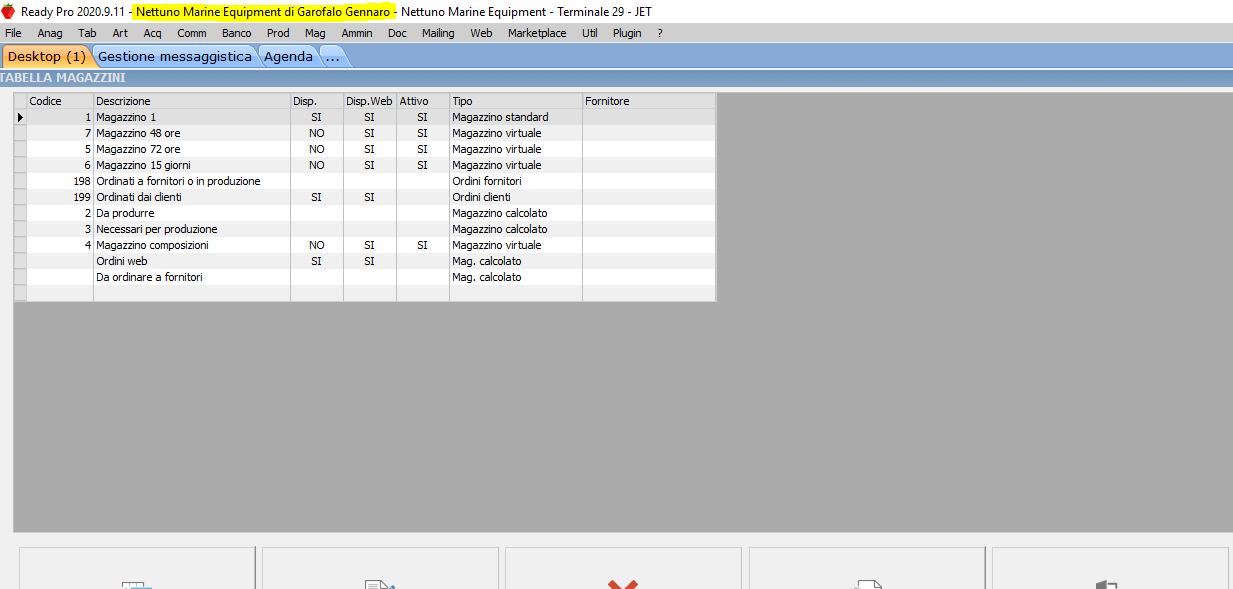Switch to the Gestione messaggistica tab
Image resolution: width=1233 pixels, height=589 pixels.
pos(175,56)
